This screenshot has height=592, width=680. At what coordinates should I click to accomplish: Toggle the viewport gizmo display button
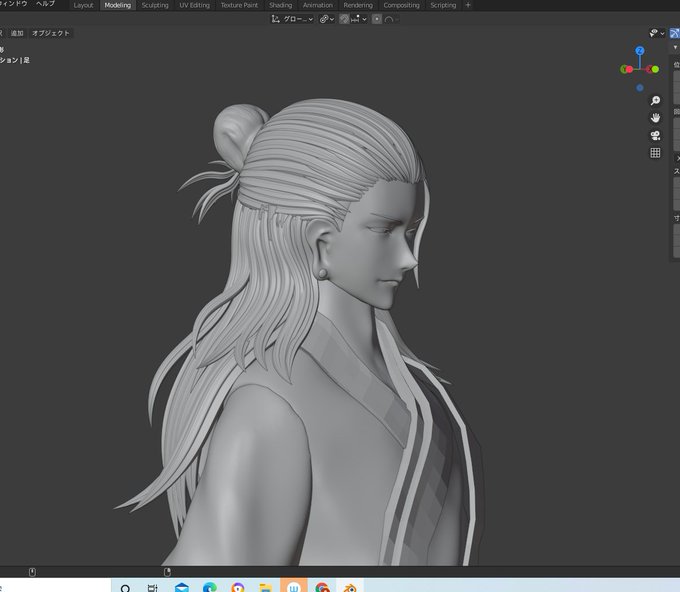(675, 33)
